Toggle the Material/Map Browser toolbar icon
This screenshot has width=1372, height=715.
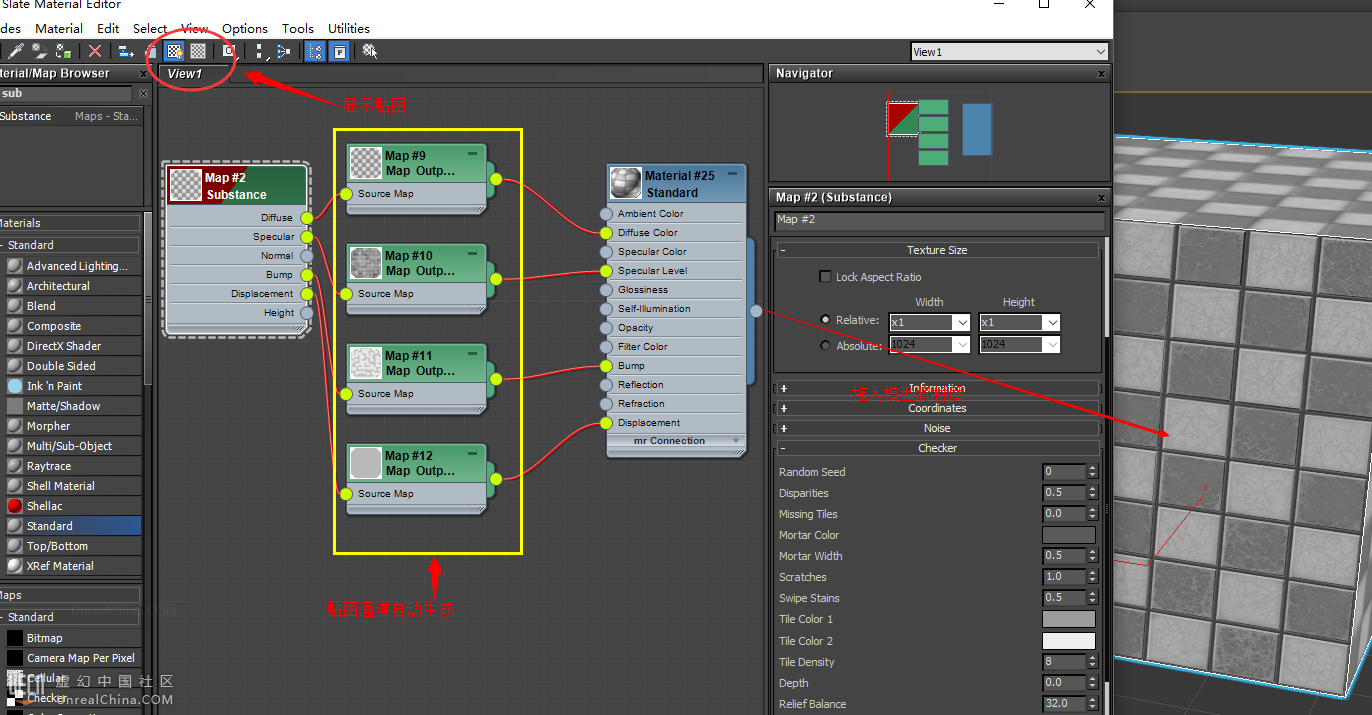(315, 51)
